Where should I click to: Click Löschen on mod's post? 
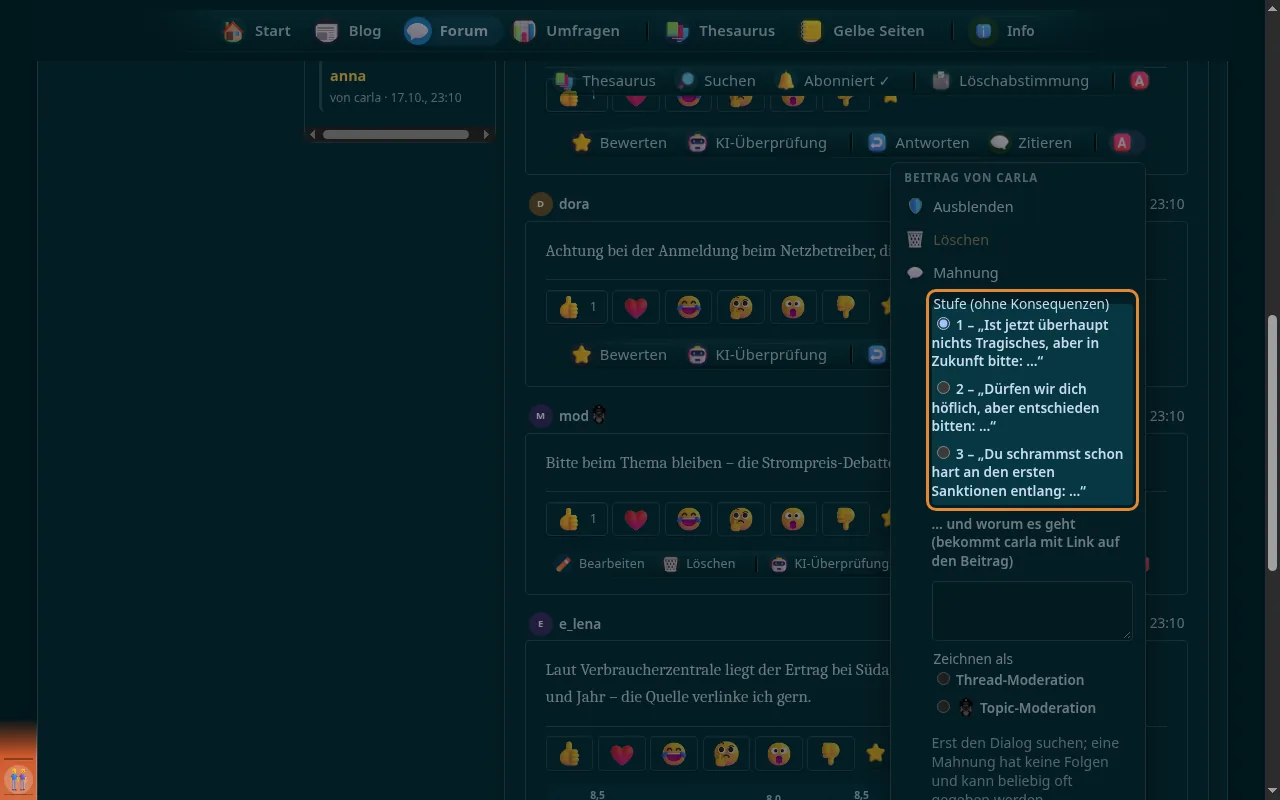point(700,564)
